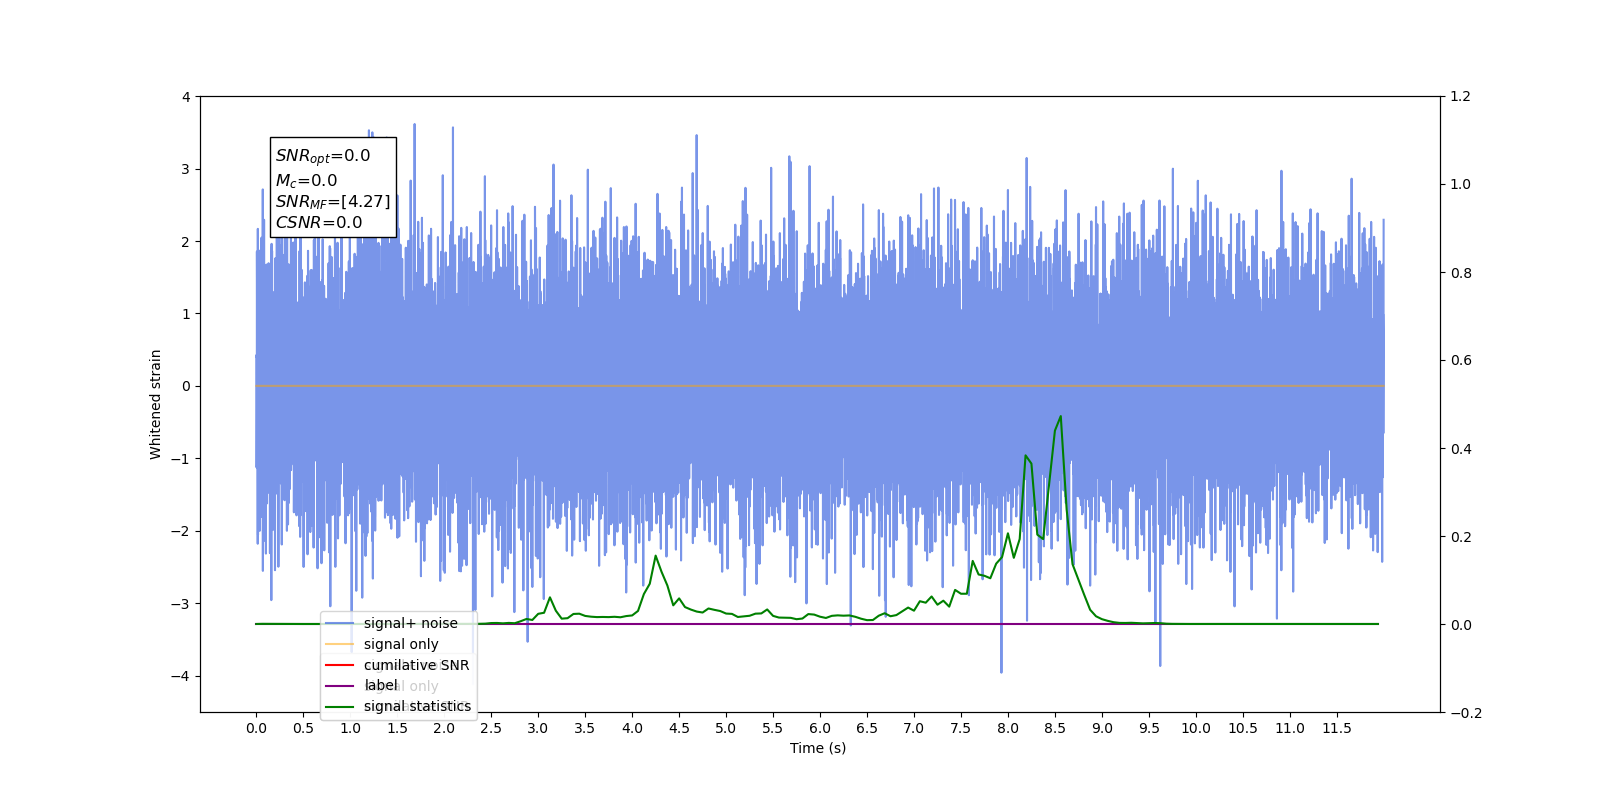Image resolution: width=1600 pixels, height=800 pixels.
Task: Click the −4 tick on the left strain axis
Action: point(181,676)
